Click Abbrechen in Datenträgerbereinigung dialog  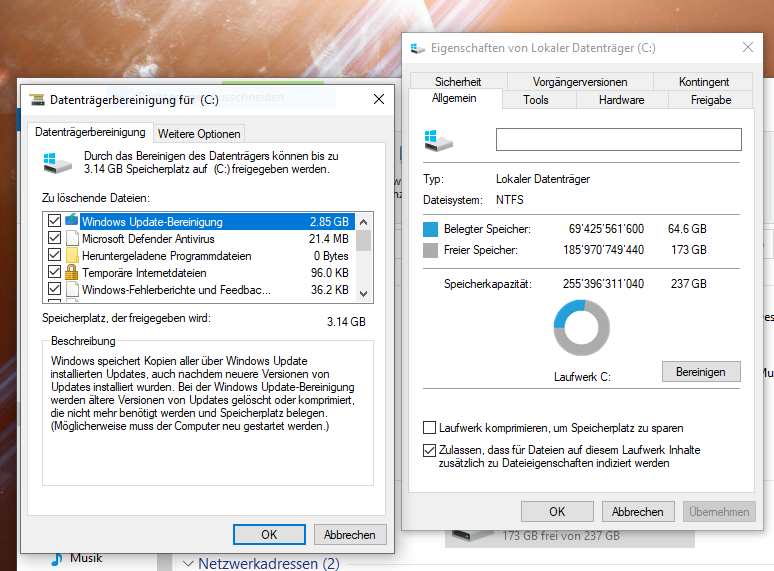coord(349,534)
